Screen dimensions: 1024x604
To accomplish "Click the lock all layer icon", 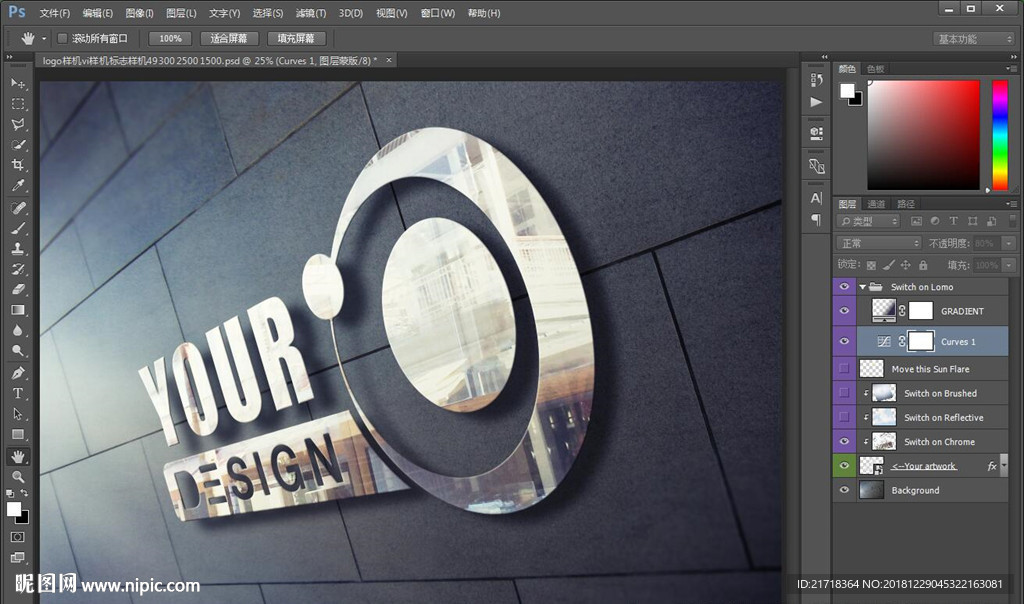I will coord(922,265).
